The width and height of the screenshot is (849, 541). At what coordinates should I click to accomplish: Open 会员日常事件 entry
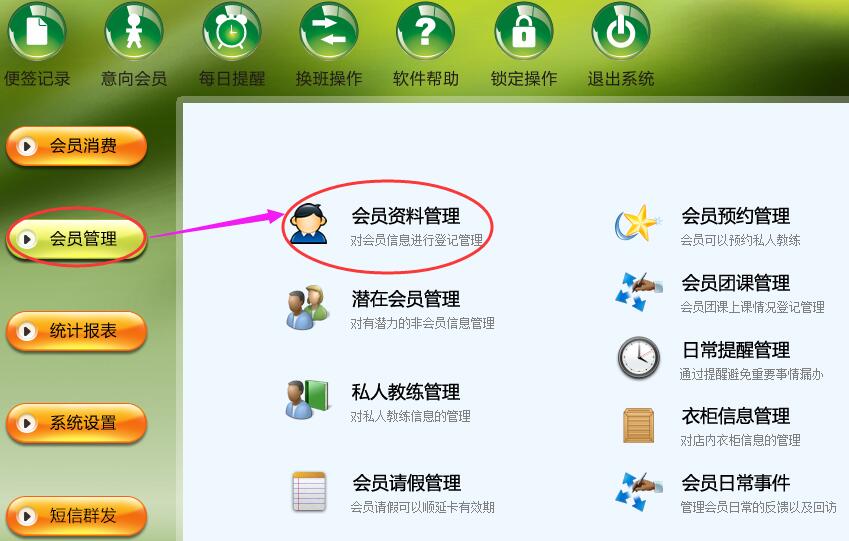click(x=735, y=483)
